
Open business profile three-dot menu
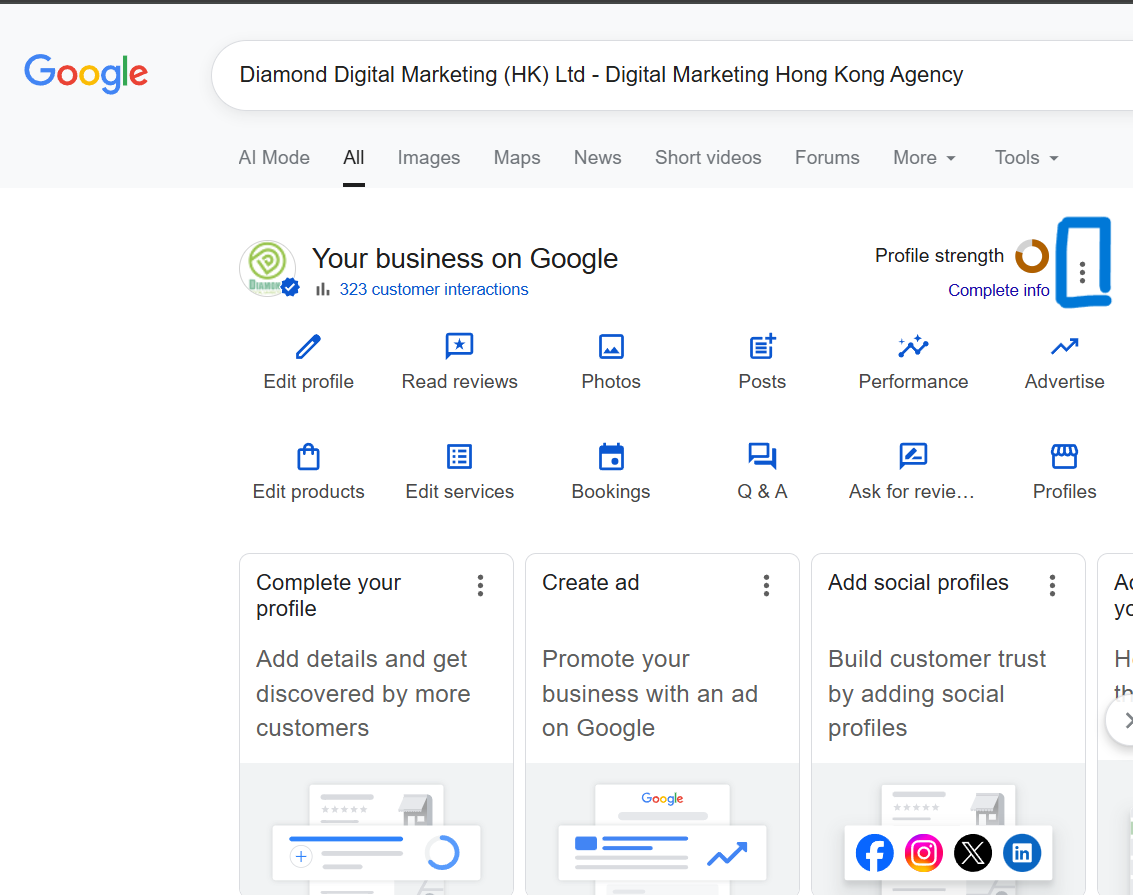1082,272
